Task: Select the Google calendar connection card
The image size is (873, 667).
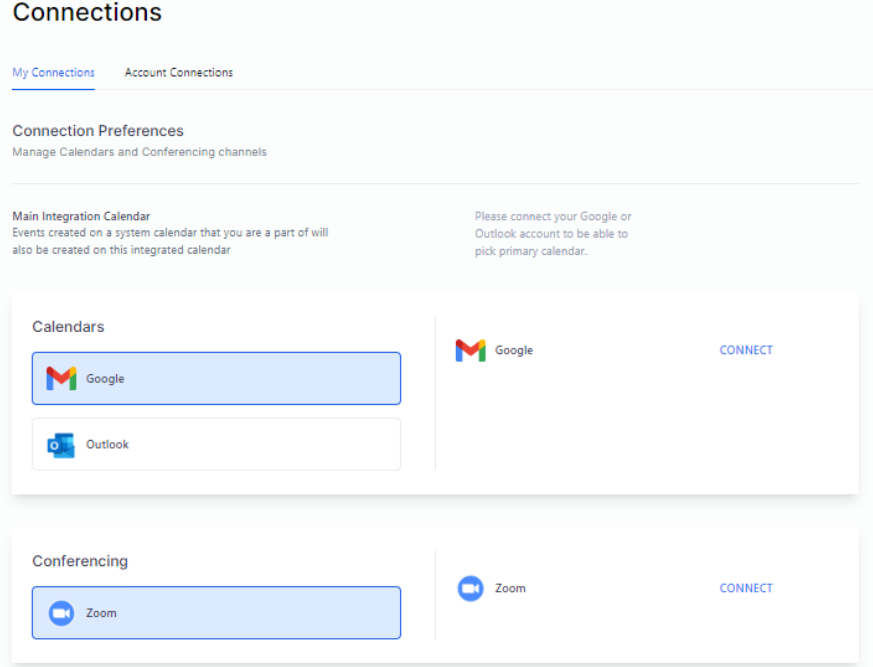Action: (216, 378)
